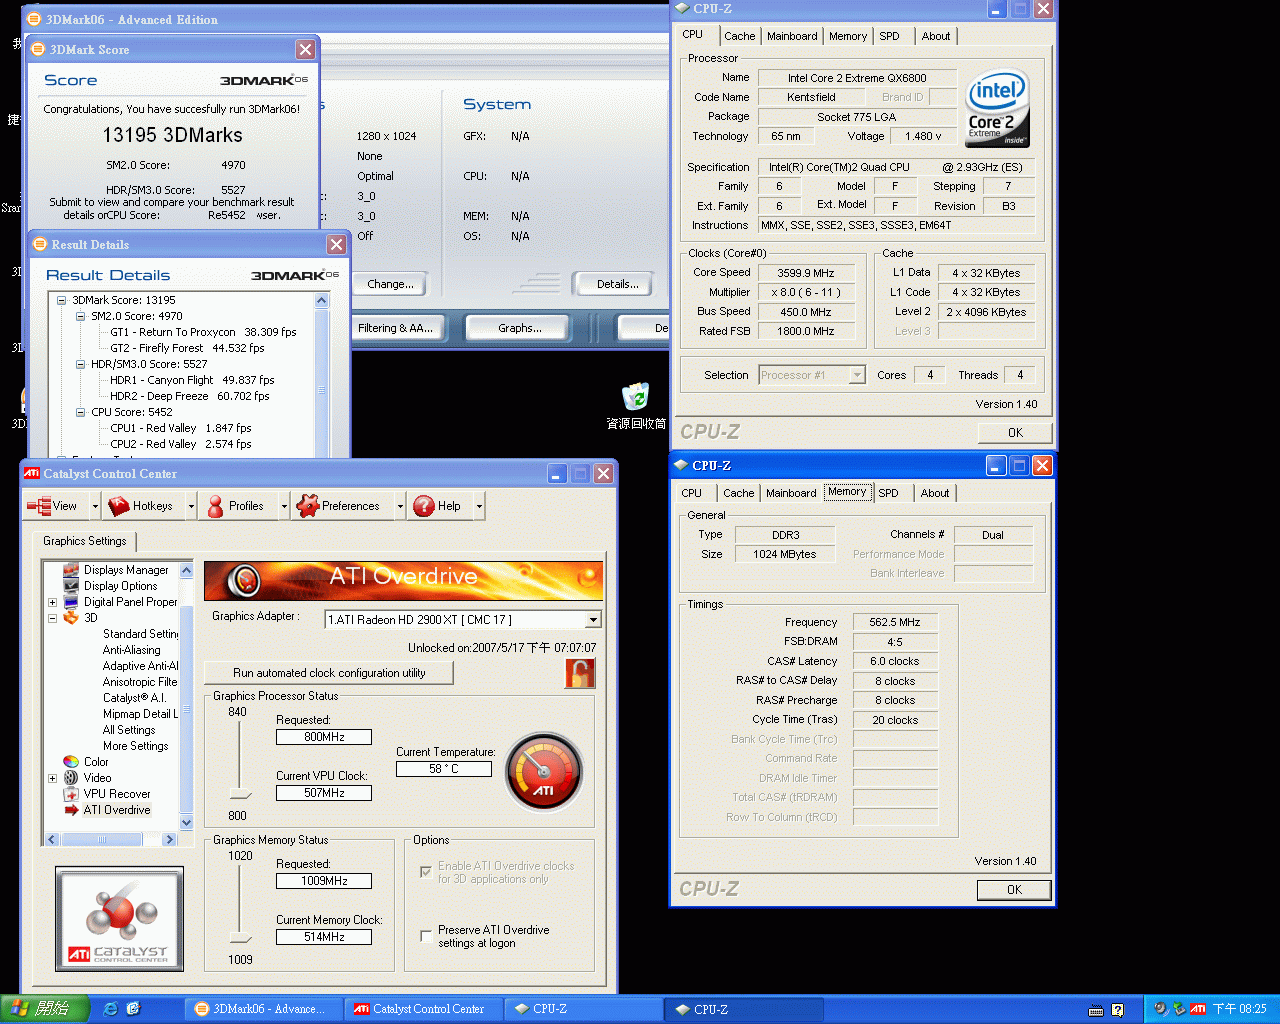Switch to About tab in lower CPU-Z window
The height and width of the screenshot is (1024, 1280).
click(x=935, y=493)
